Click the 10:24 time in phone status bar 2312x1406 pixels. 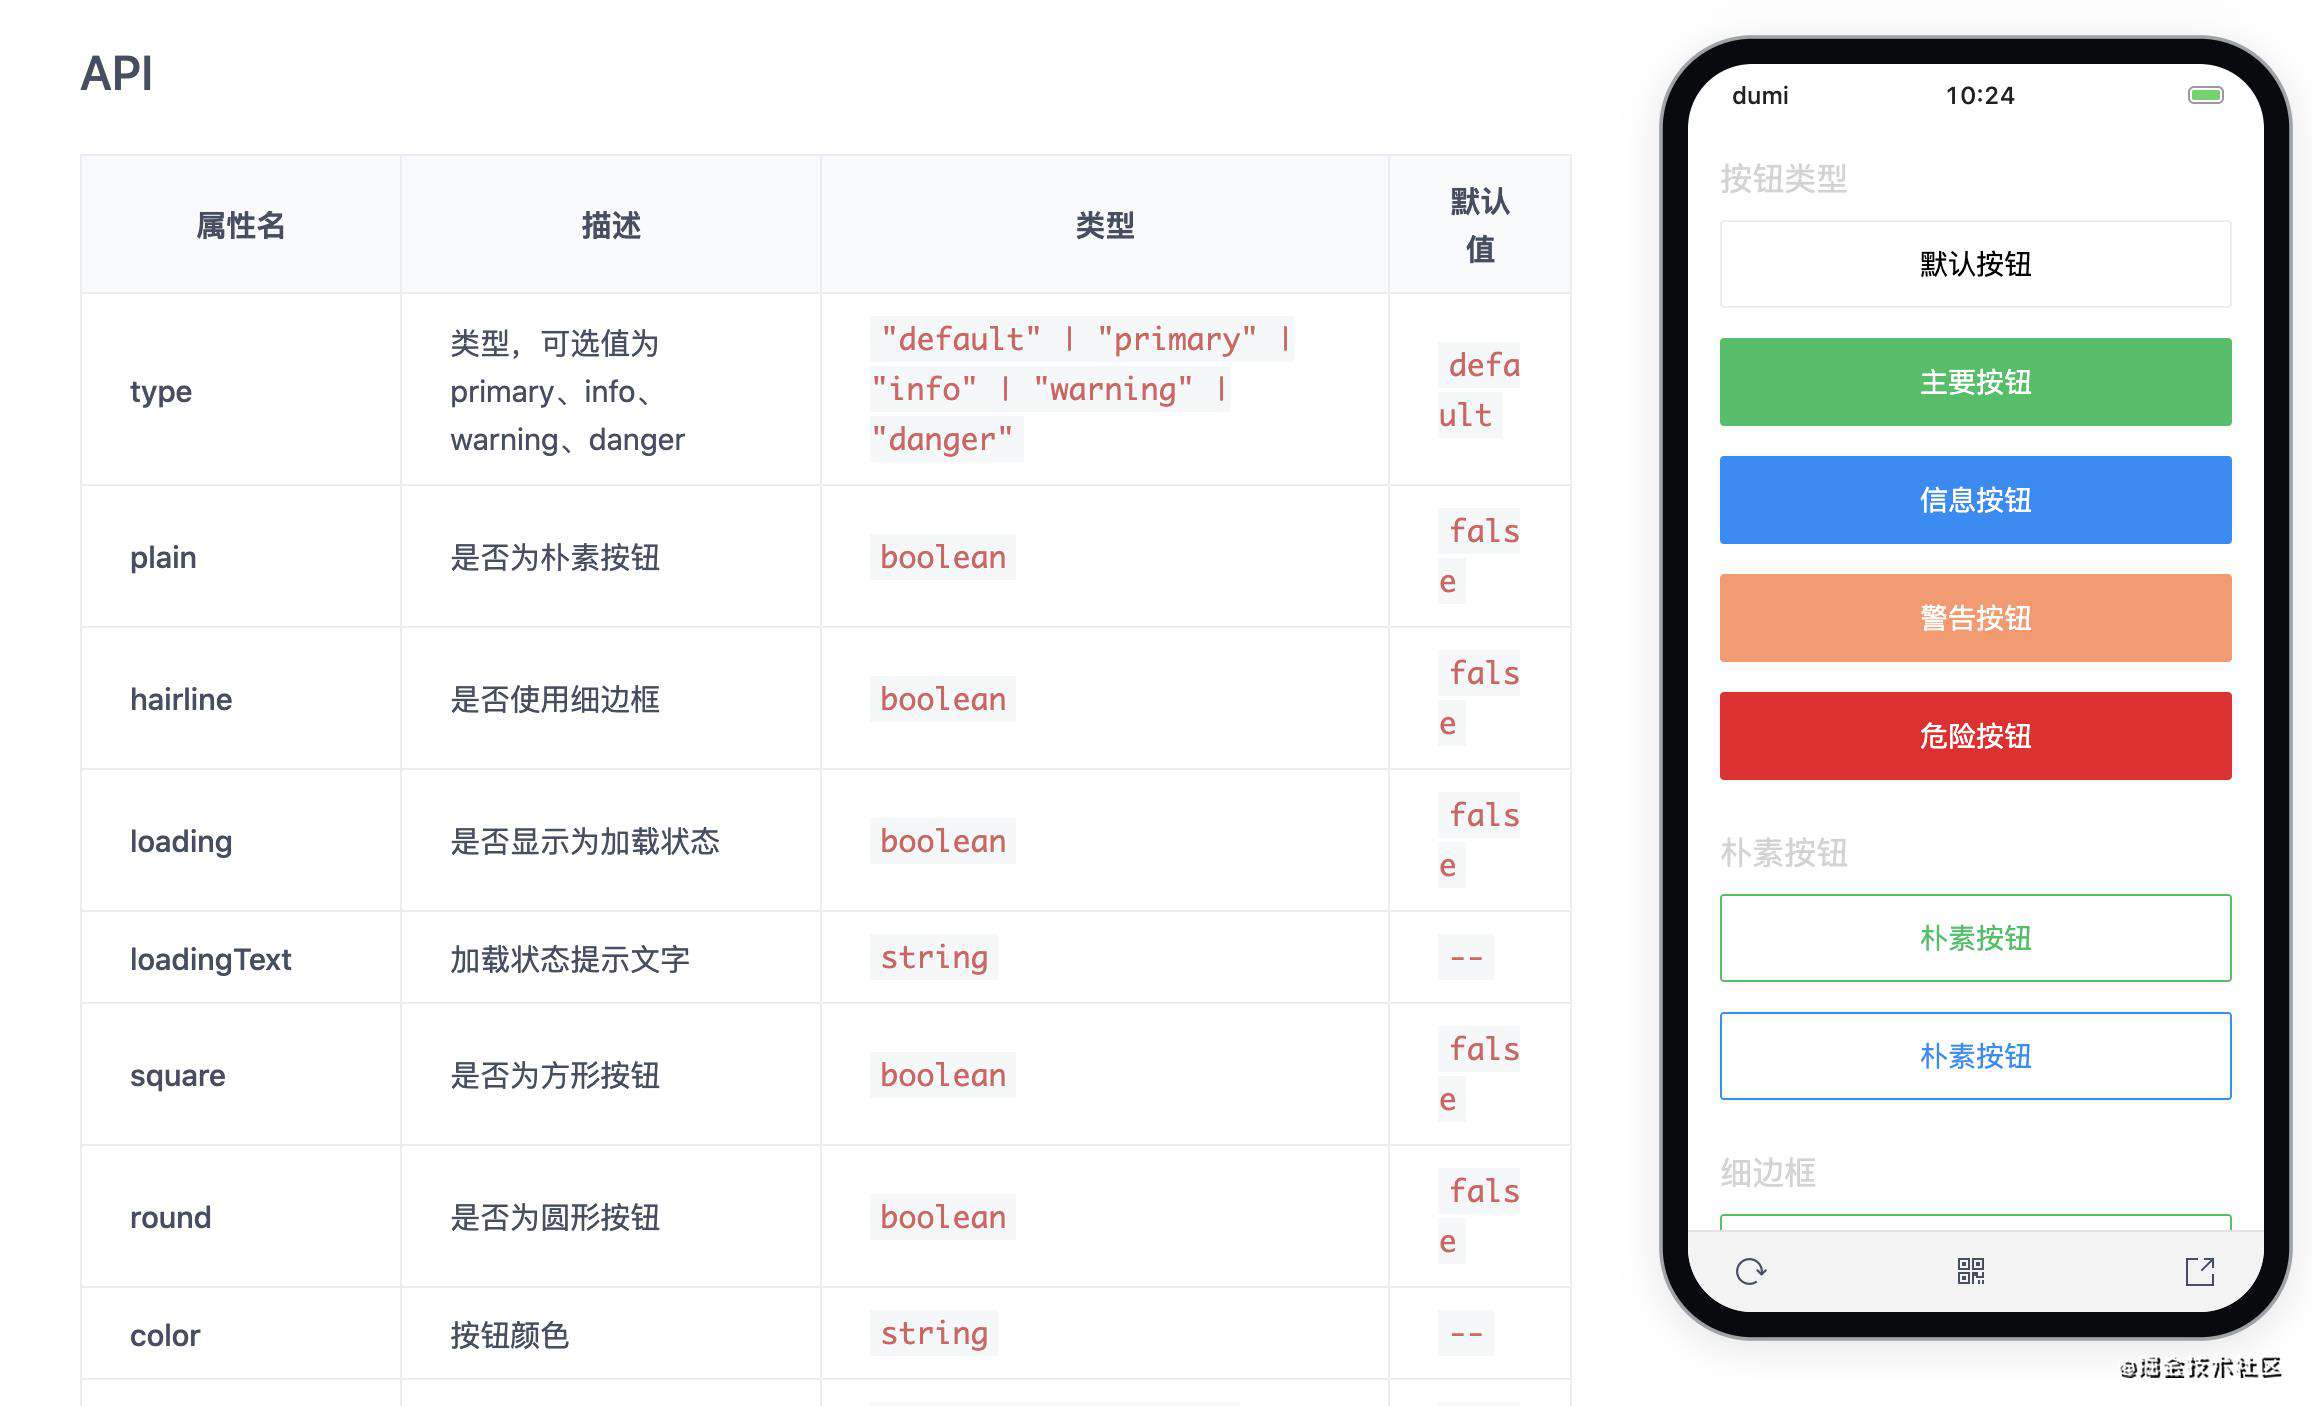click(x=1980, y=96)
